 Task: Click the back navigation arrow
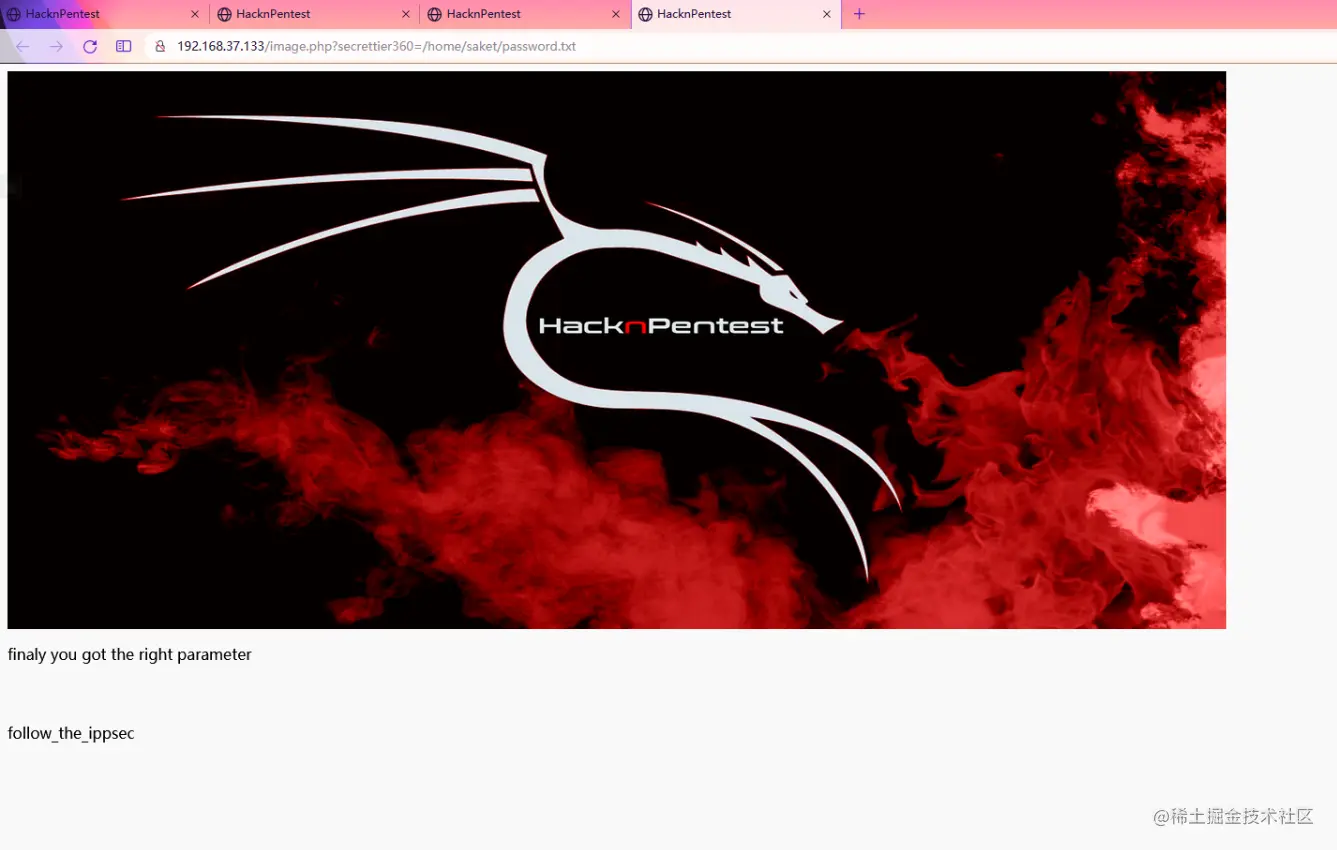23,46
